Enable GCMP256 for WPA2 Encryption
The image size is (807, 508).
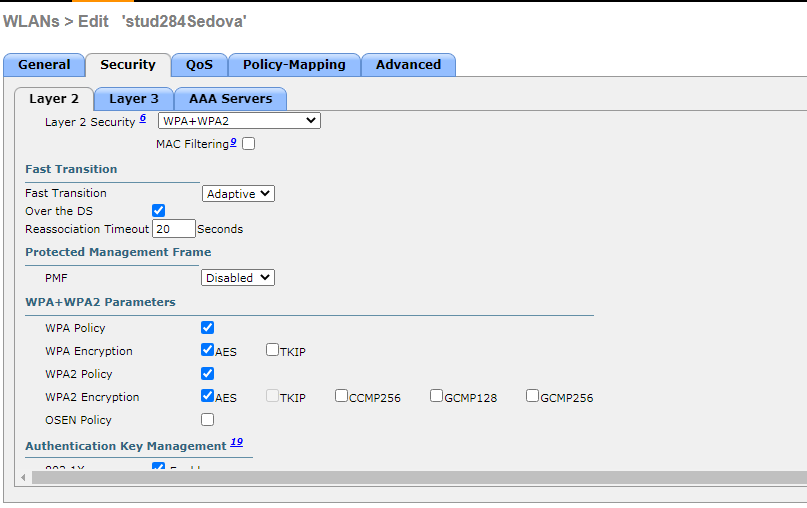click(x=532, y=396)
